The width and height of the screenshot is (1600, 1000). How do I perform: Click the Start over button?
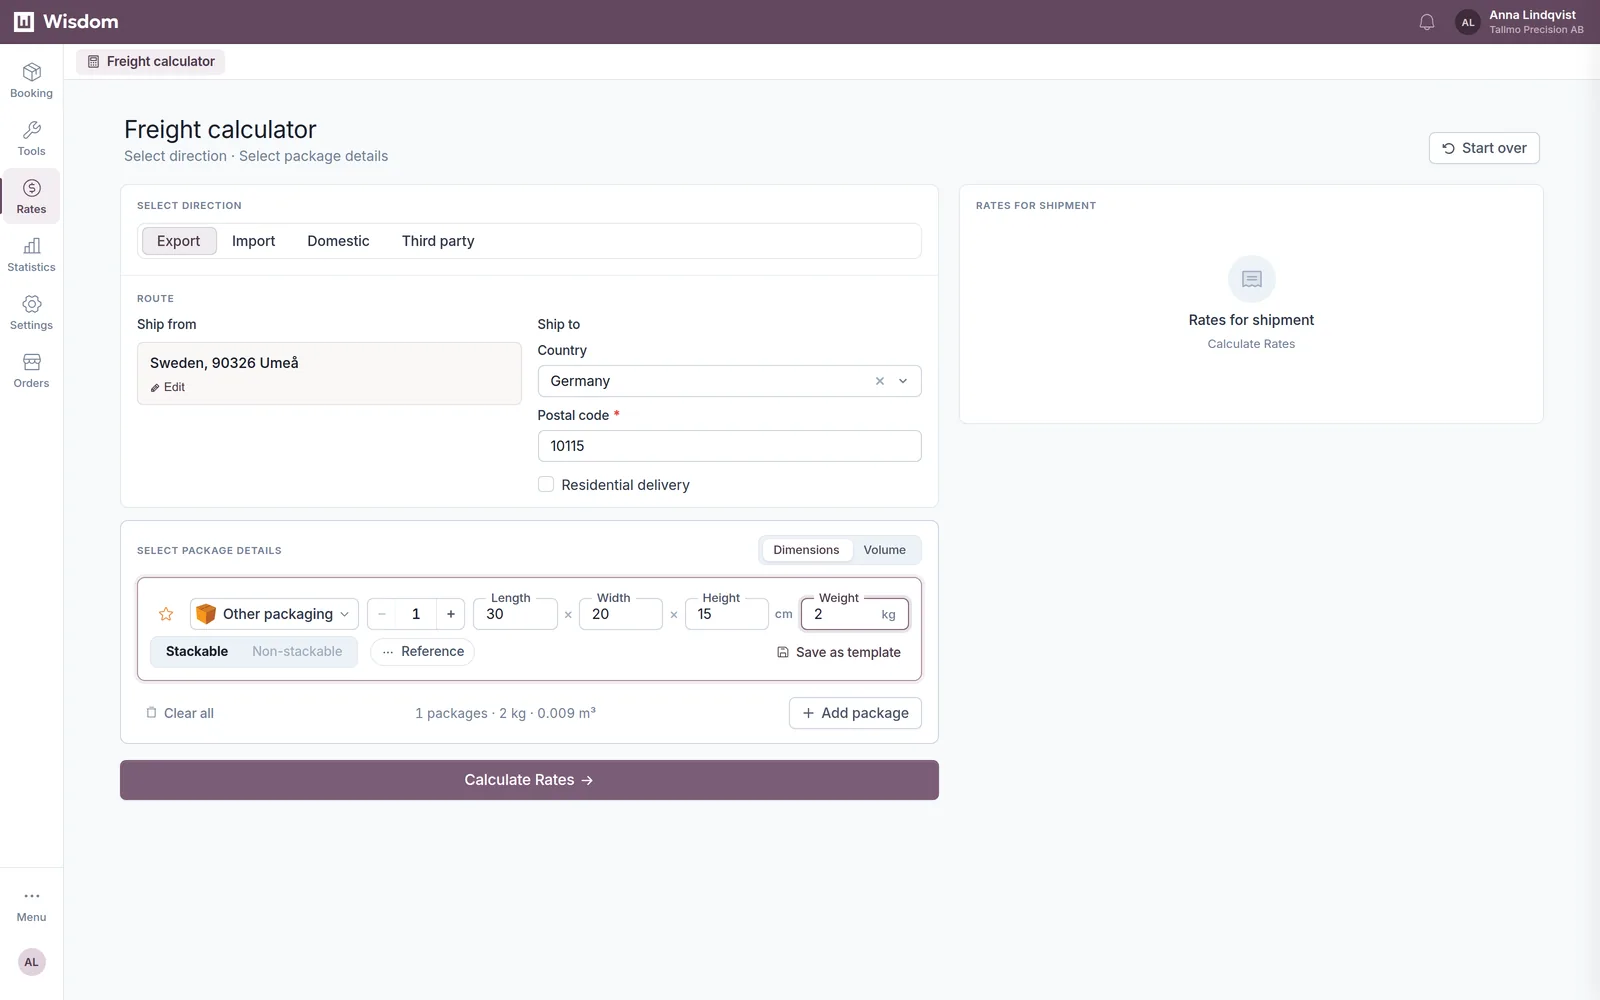coord(1484,148)
